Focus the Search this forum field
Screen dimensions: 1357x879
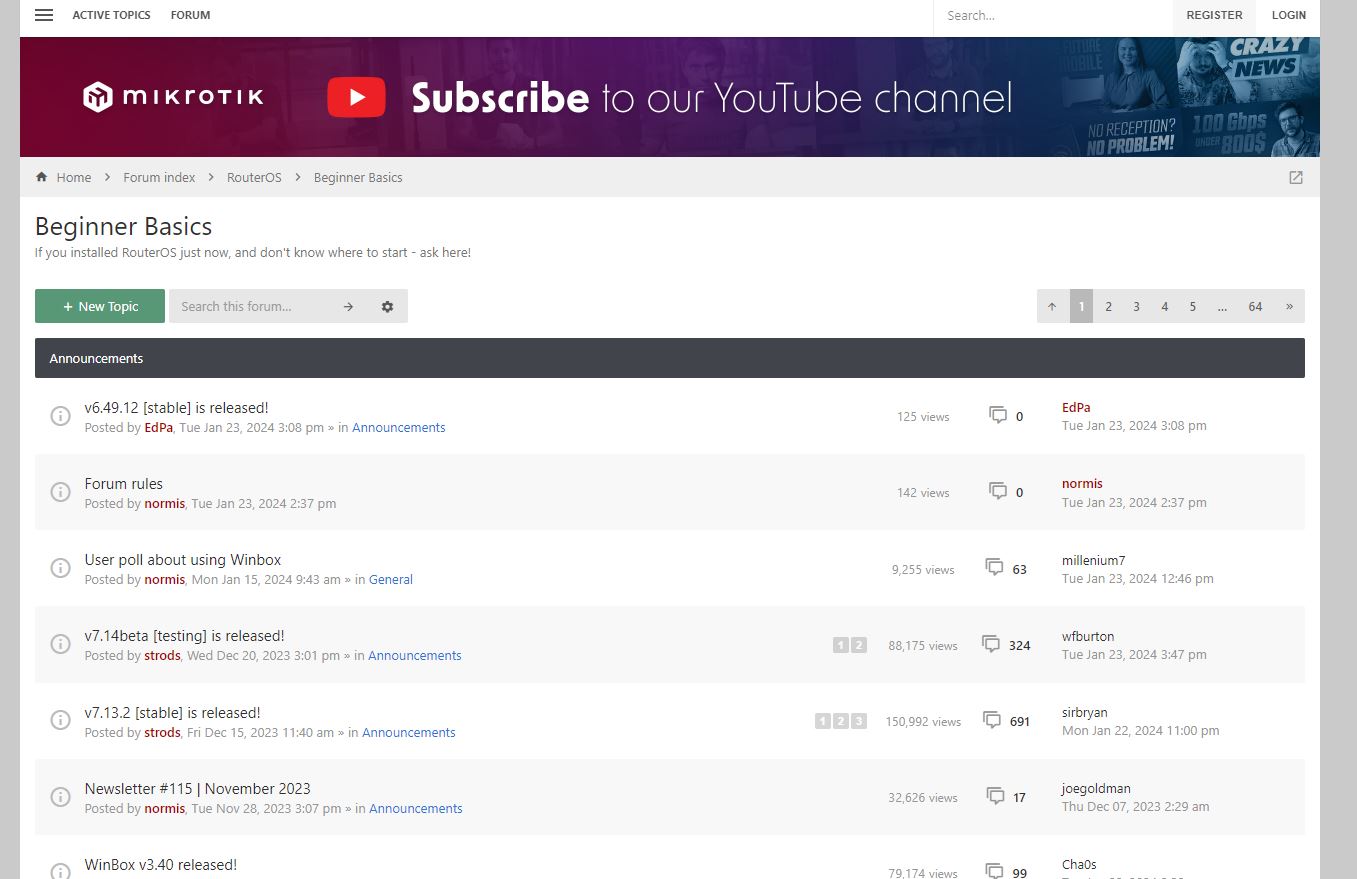251,306
